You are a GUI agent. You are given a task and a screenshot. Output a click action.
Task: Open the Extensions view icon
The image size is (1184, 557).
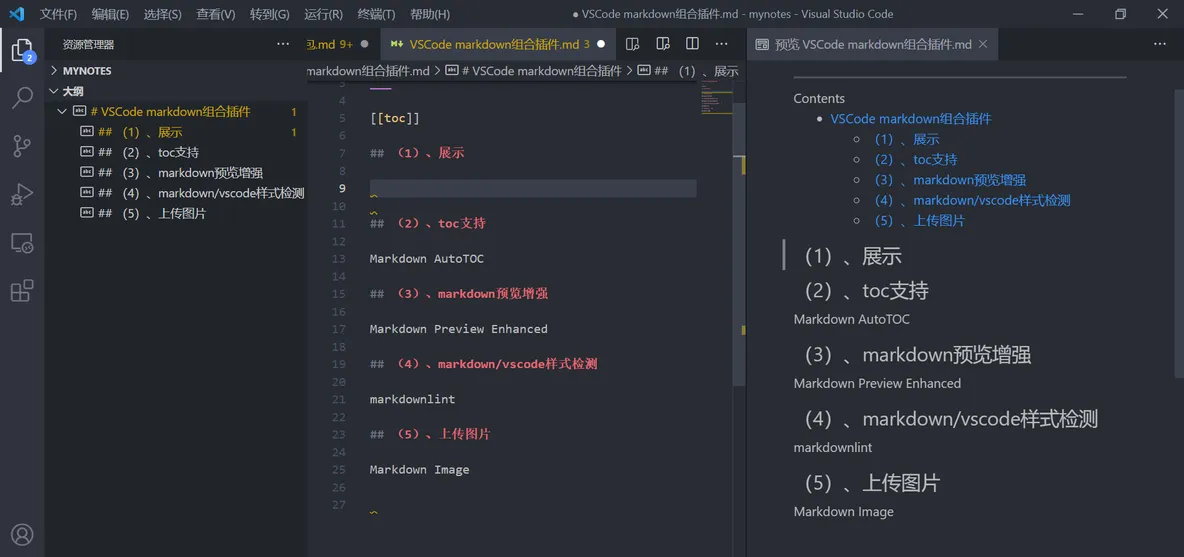click(23, 291)
